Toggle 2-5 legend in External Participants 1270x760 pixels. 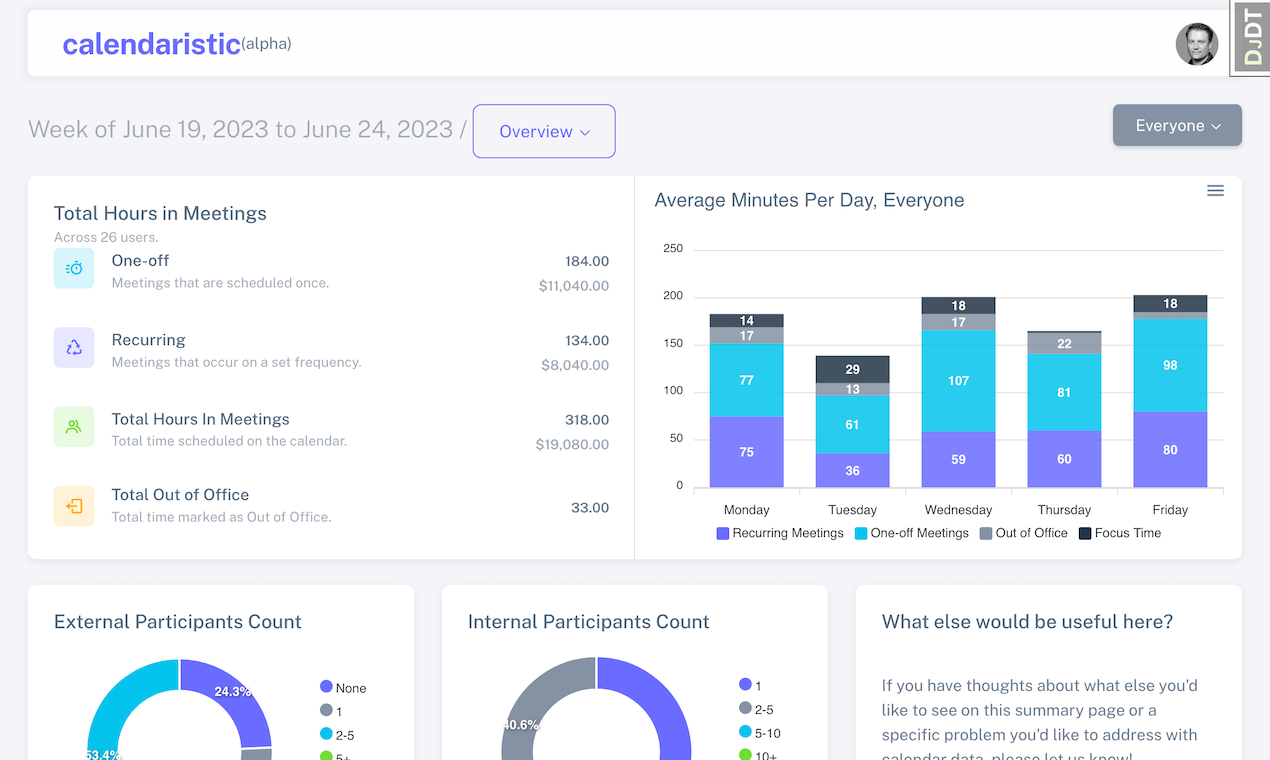337,735
